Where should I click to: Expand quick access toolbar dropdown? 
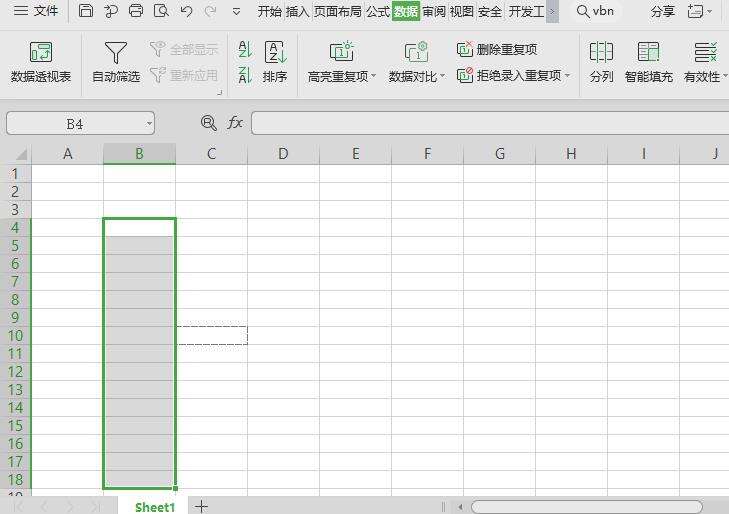point(236,11)
